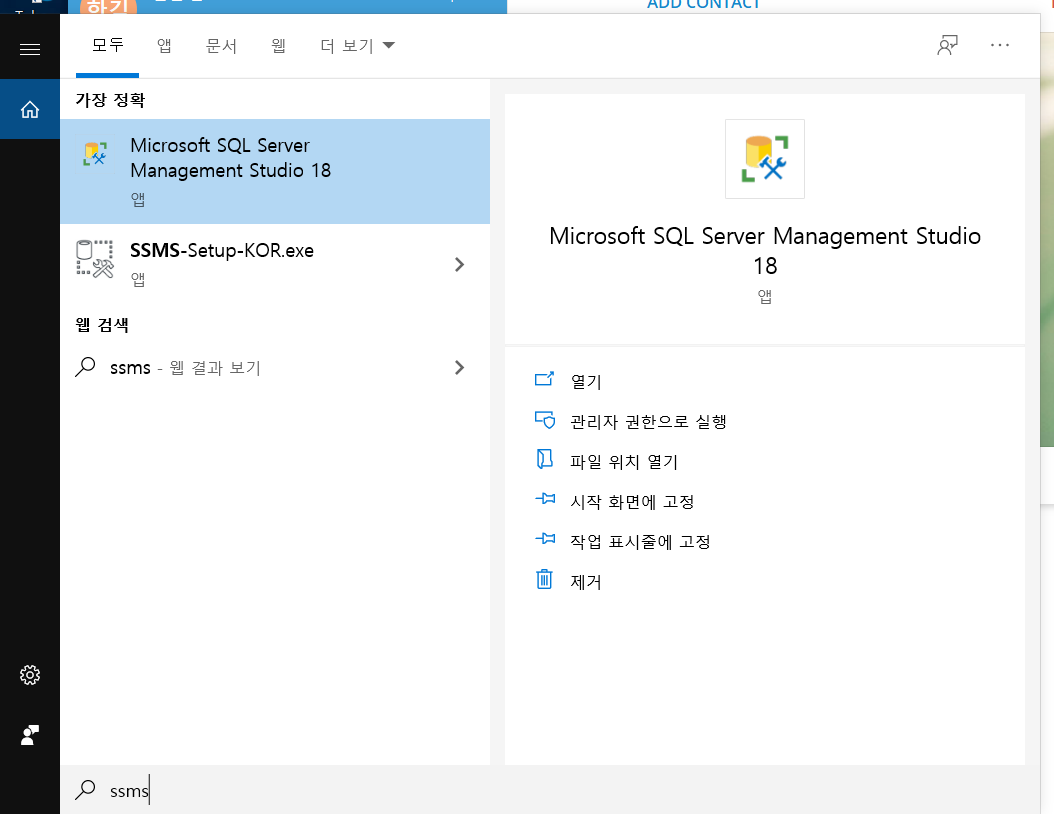
Task: Click the pin to Start screen icon
Action: click(545, 499)
